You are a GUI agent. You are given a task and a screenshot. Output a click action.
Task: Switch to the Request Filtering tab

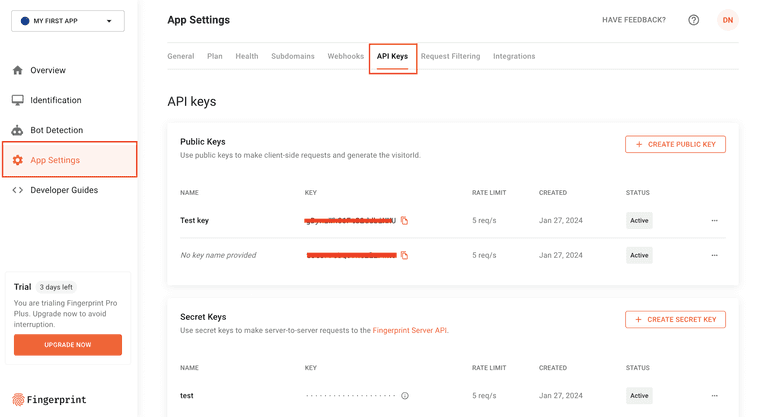(x=450, y=57)
